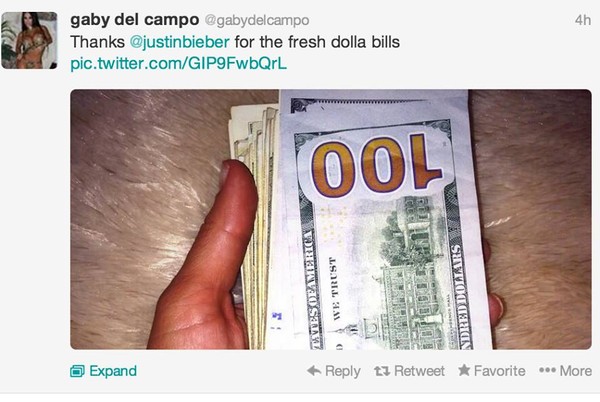600x402 pixels.
Task: Select the Reply text label
Action: [x=342, y=371]
